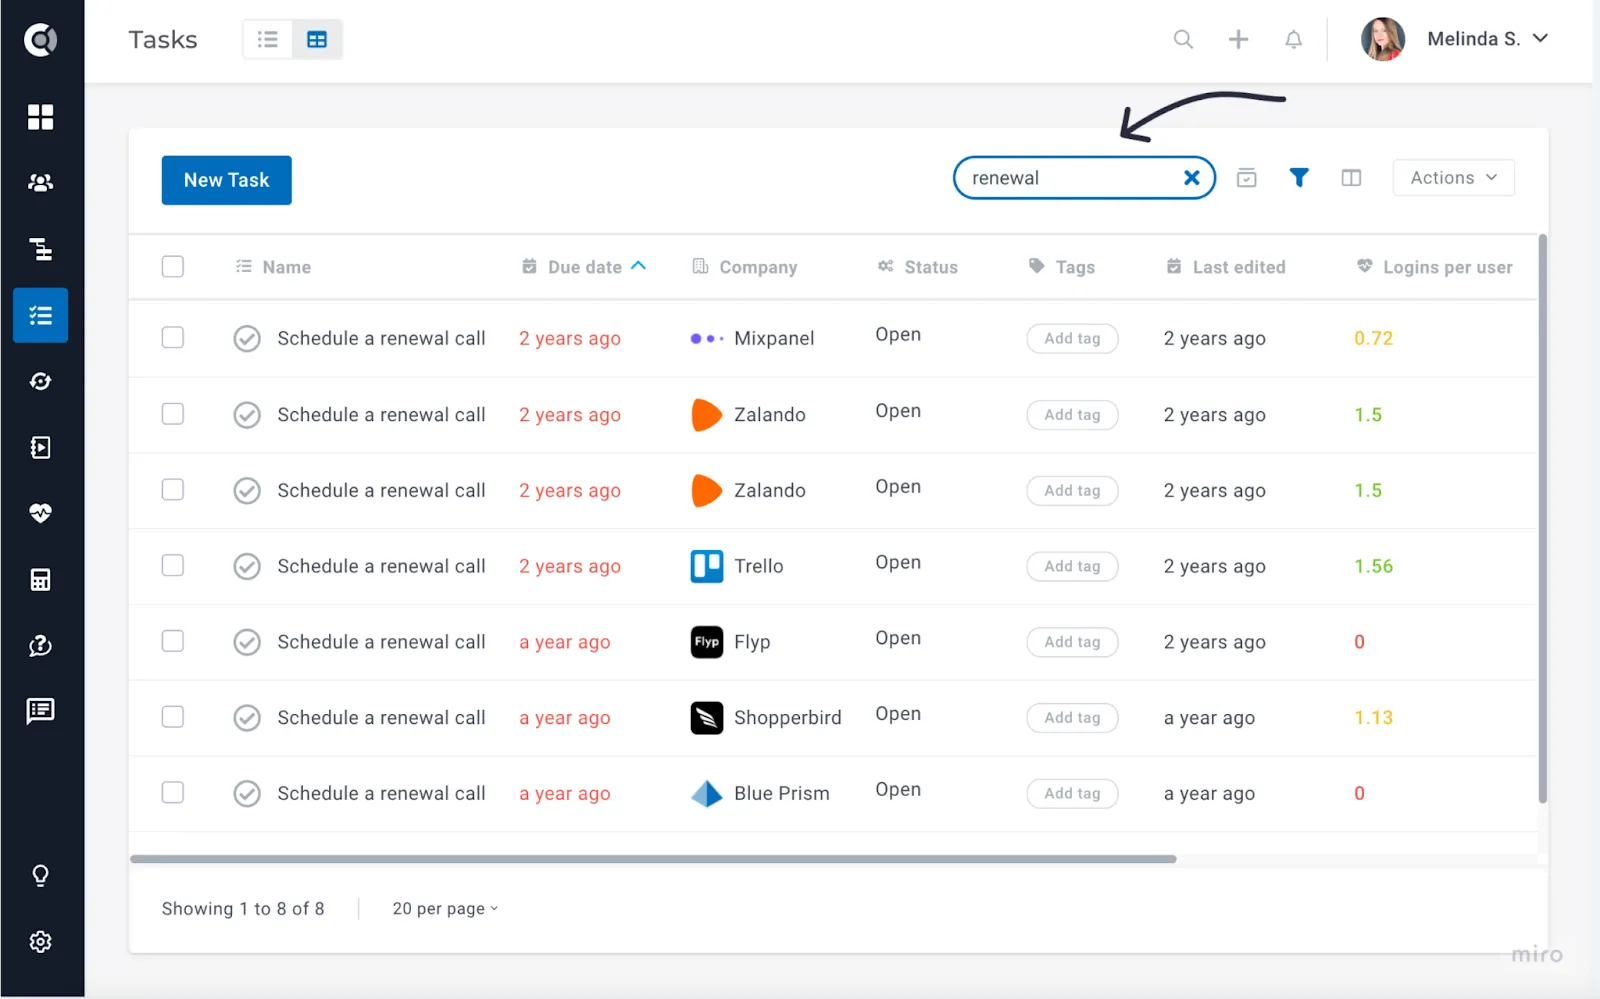Sort by Company column header
Viewport: 1600px width, 999px height.
(745, 267)
